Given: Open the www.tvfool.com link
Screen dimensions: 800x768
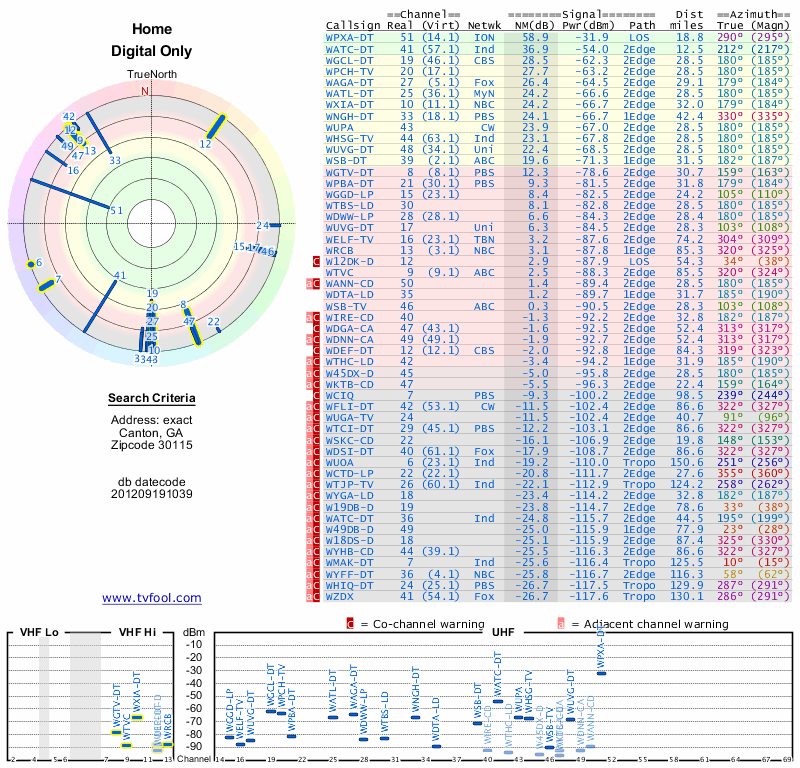Looking at the screenshot, I should pyautogui.click(x=152, y=598).
